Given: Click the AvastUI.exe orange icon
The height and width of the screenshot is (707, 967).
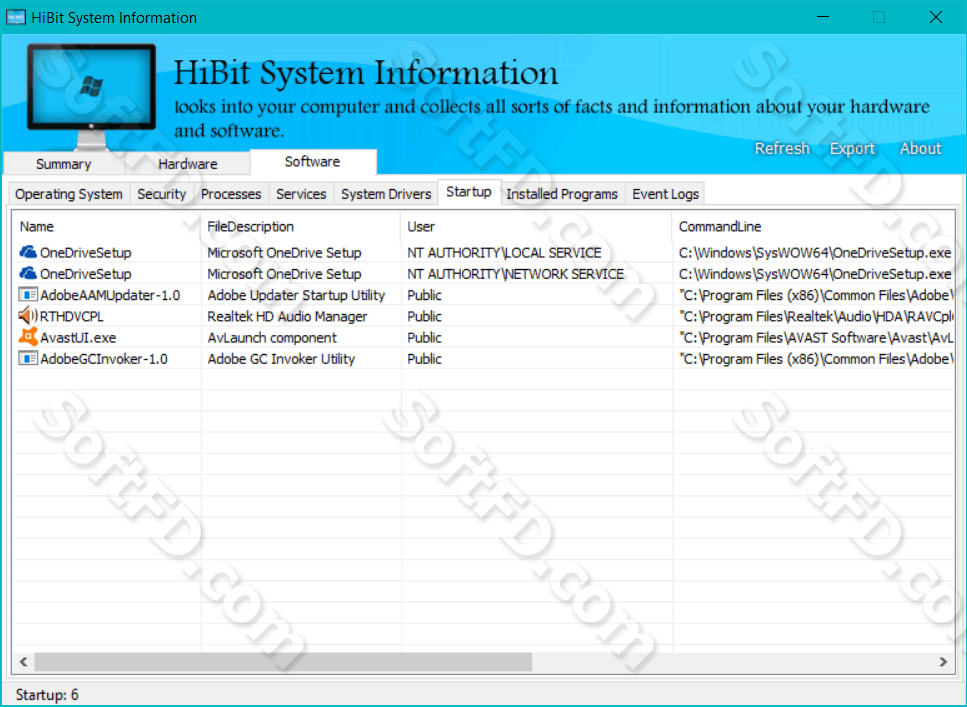Looking at the screenshot, I should [x=28, y=337].
